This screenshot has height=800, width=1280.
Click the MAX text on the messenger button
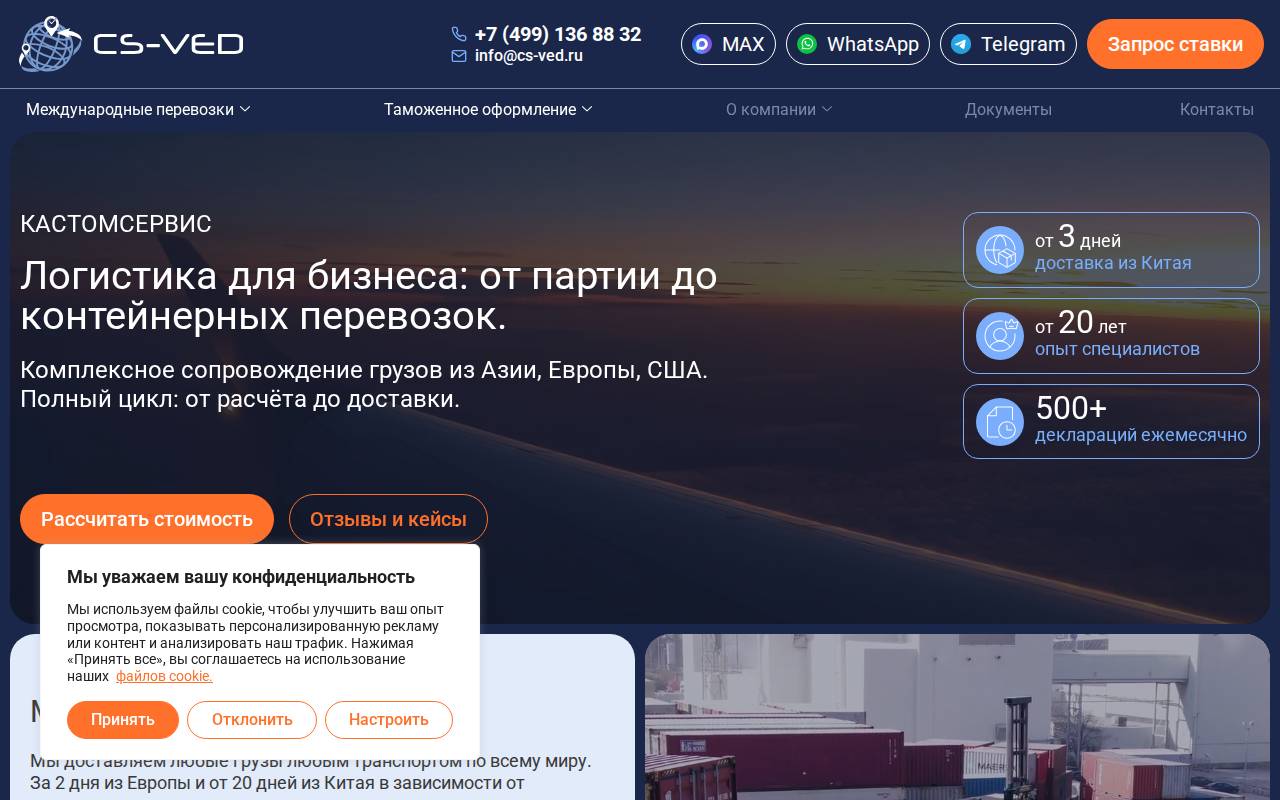(x=743, y=44)
